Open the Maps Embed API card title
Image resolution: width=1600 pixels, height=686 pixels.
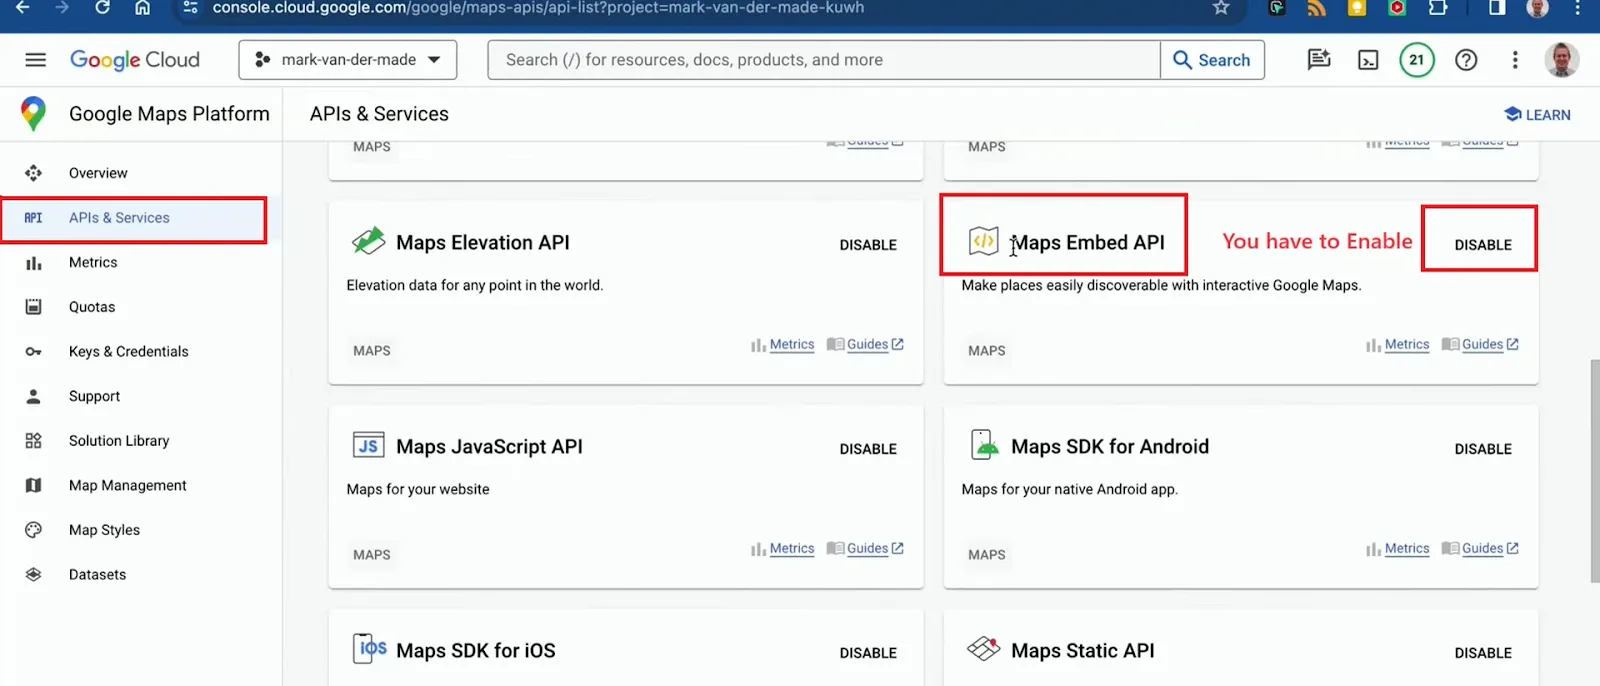tap(1088, 243)
